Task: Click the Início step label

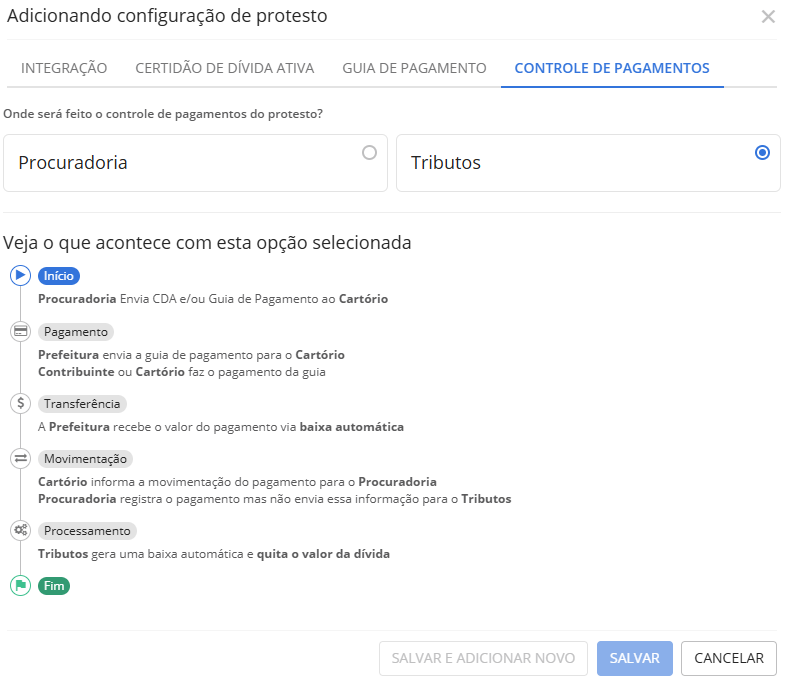Action: point(59,276)
